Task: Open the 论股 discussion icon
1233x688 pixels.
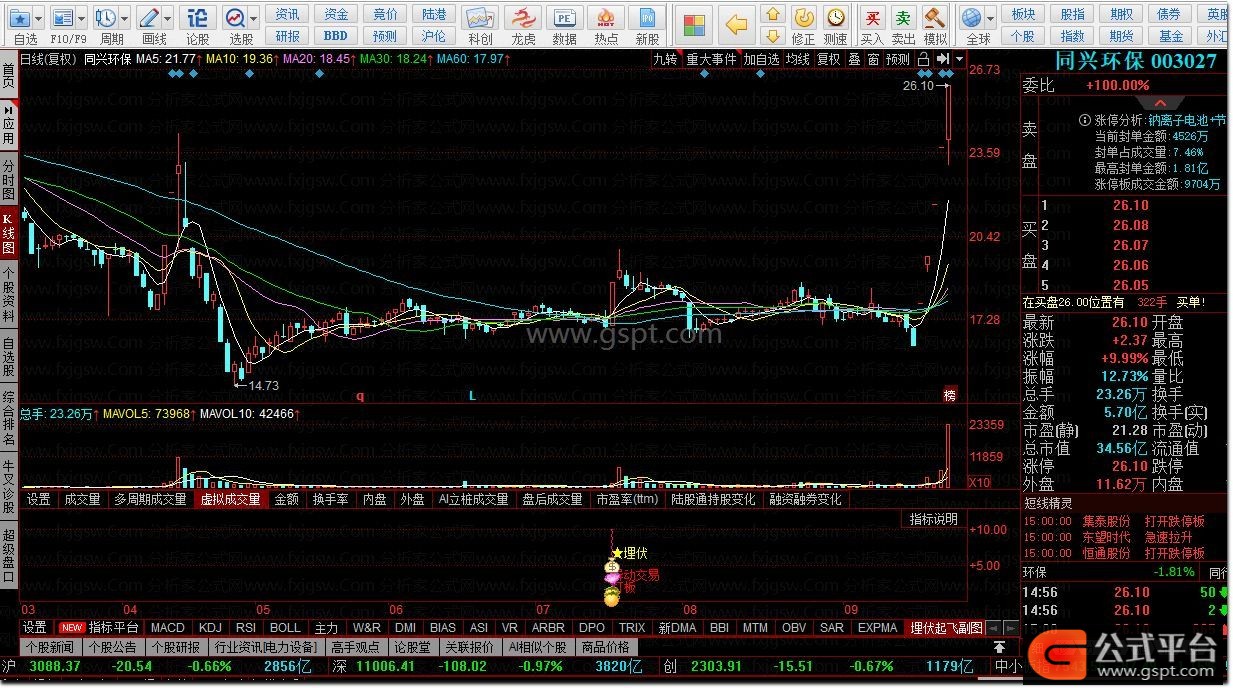Action: pos(198,18)
